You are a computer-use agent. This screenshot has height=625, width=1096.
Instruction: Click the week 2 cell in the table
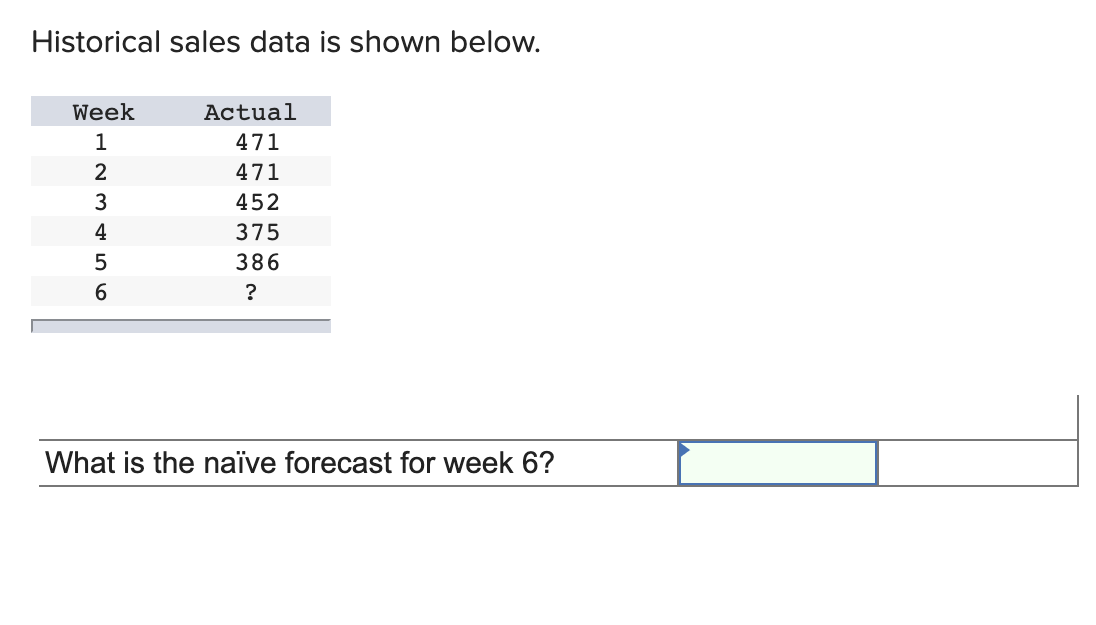click(x=101, y=171)
